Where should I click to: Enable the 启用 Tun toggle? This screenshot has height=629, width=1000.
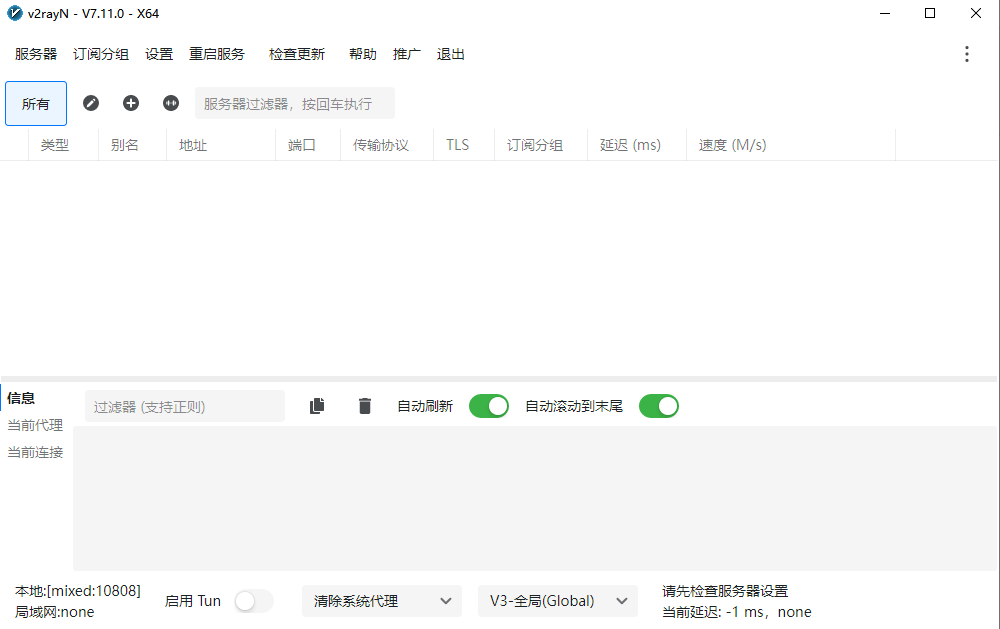(253, 601)
